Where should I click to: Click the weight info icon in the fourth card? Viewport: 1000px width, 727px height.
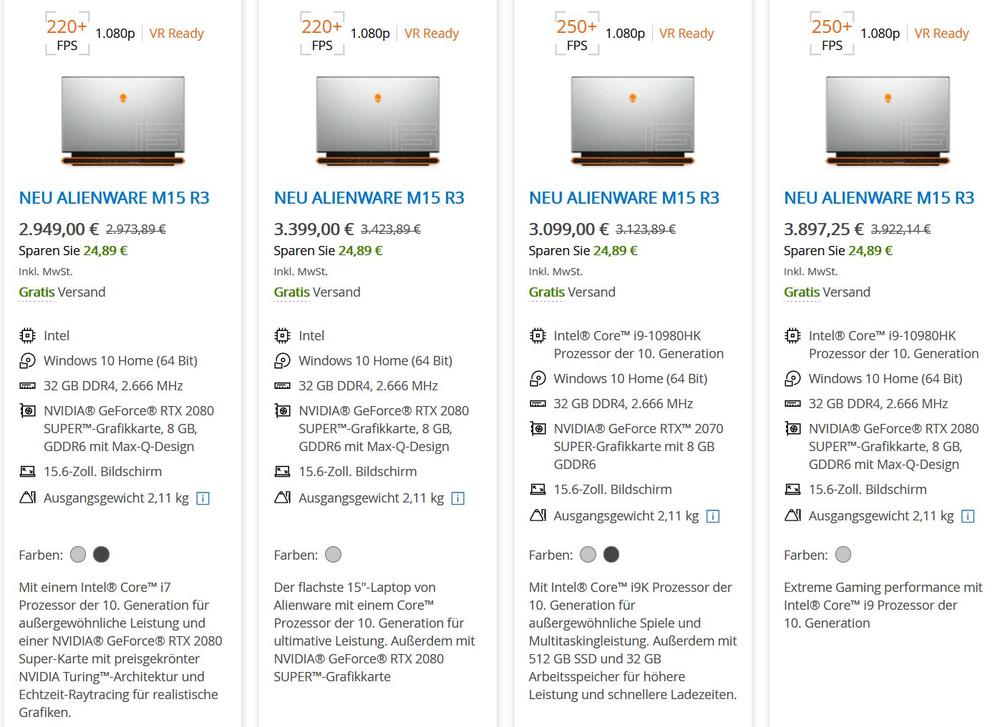point(968,516)
